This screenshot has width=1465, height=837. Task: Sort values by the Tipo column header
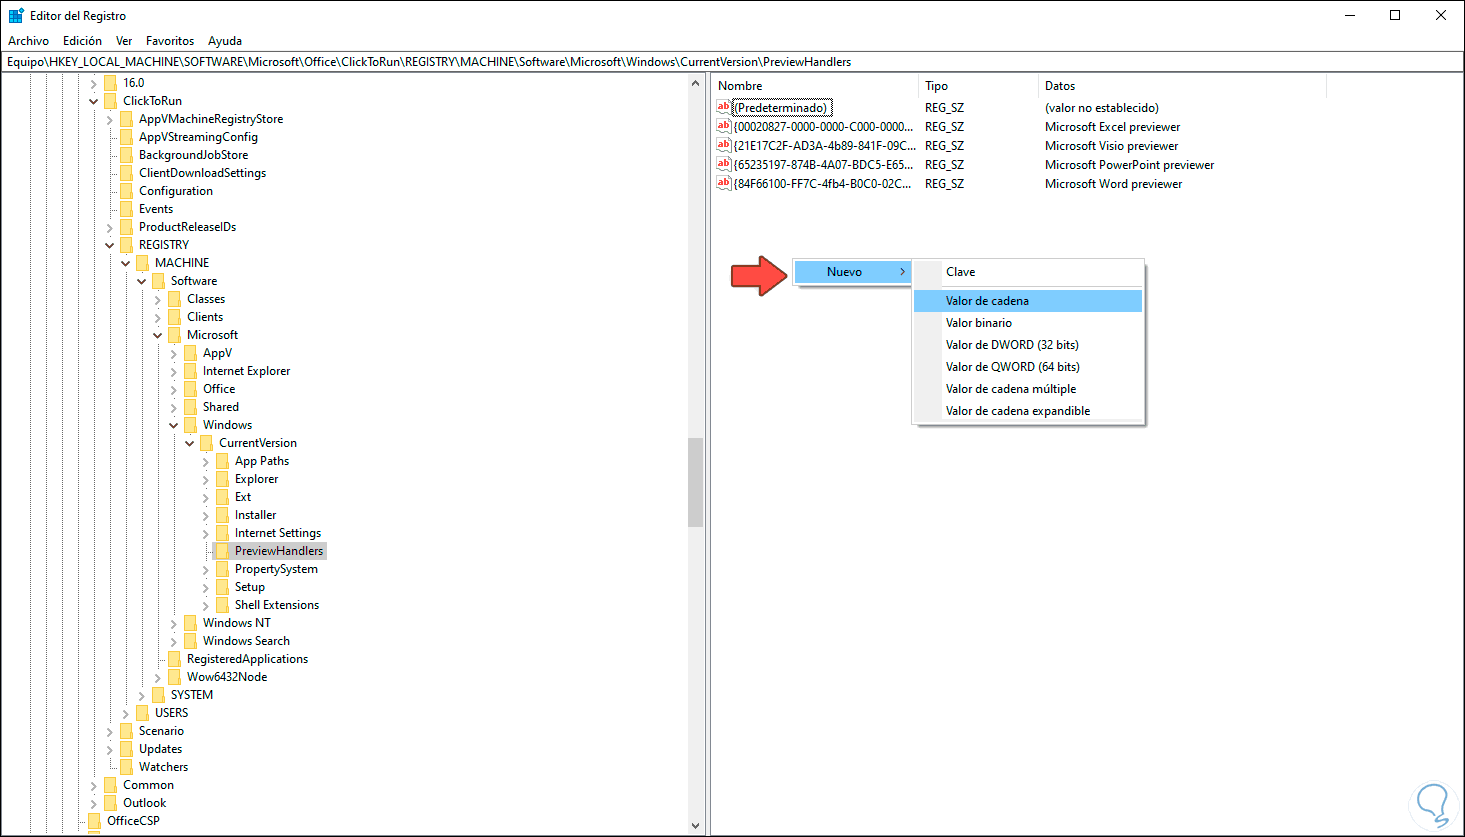pos(978,86)
